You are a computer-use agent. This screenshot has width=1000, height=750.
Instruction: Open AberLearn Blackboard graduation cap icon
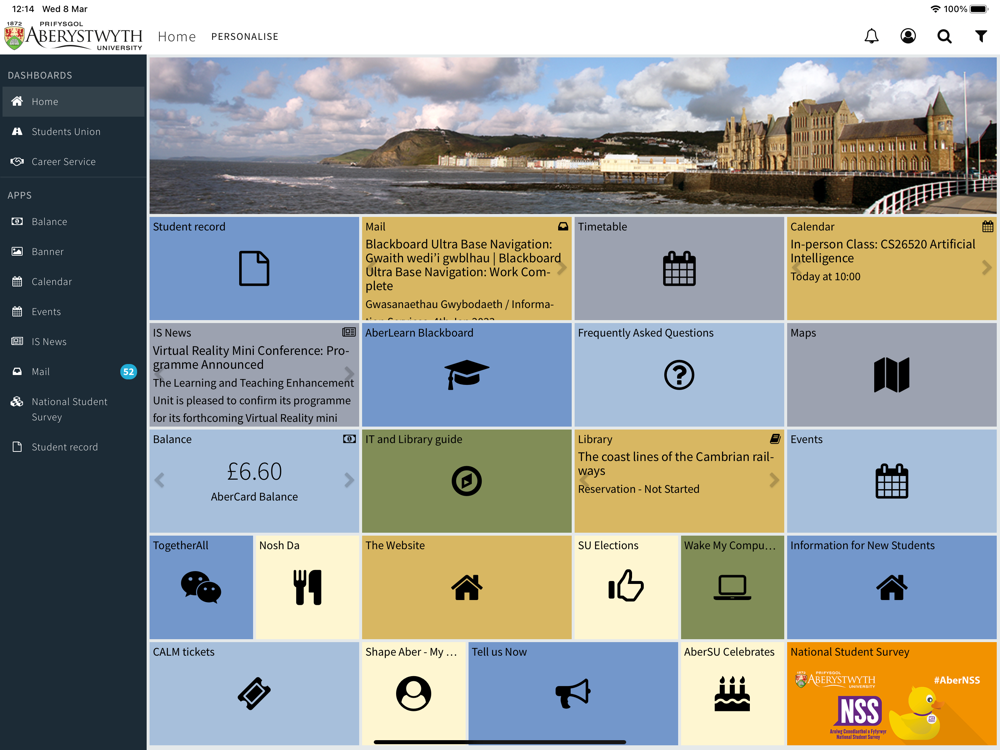(466, 374)
